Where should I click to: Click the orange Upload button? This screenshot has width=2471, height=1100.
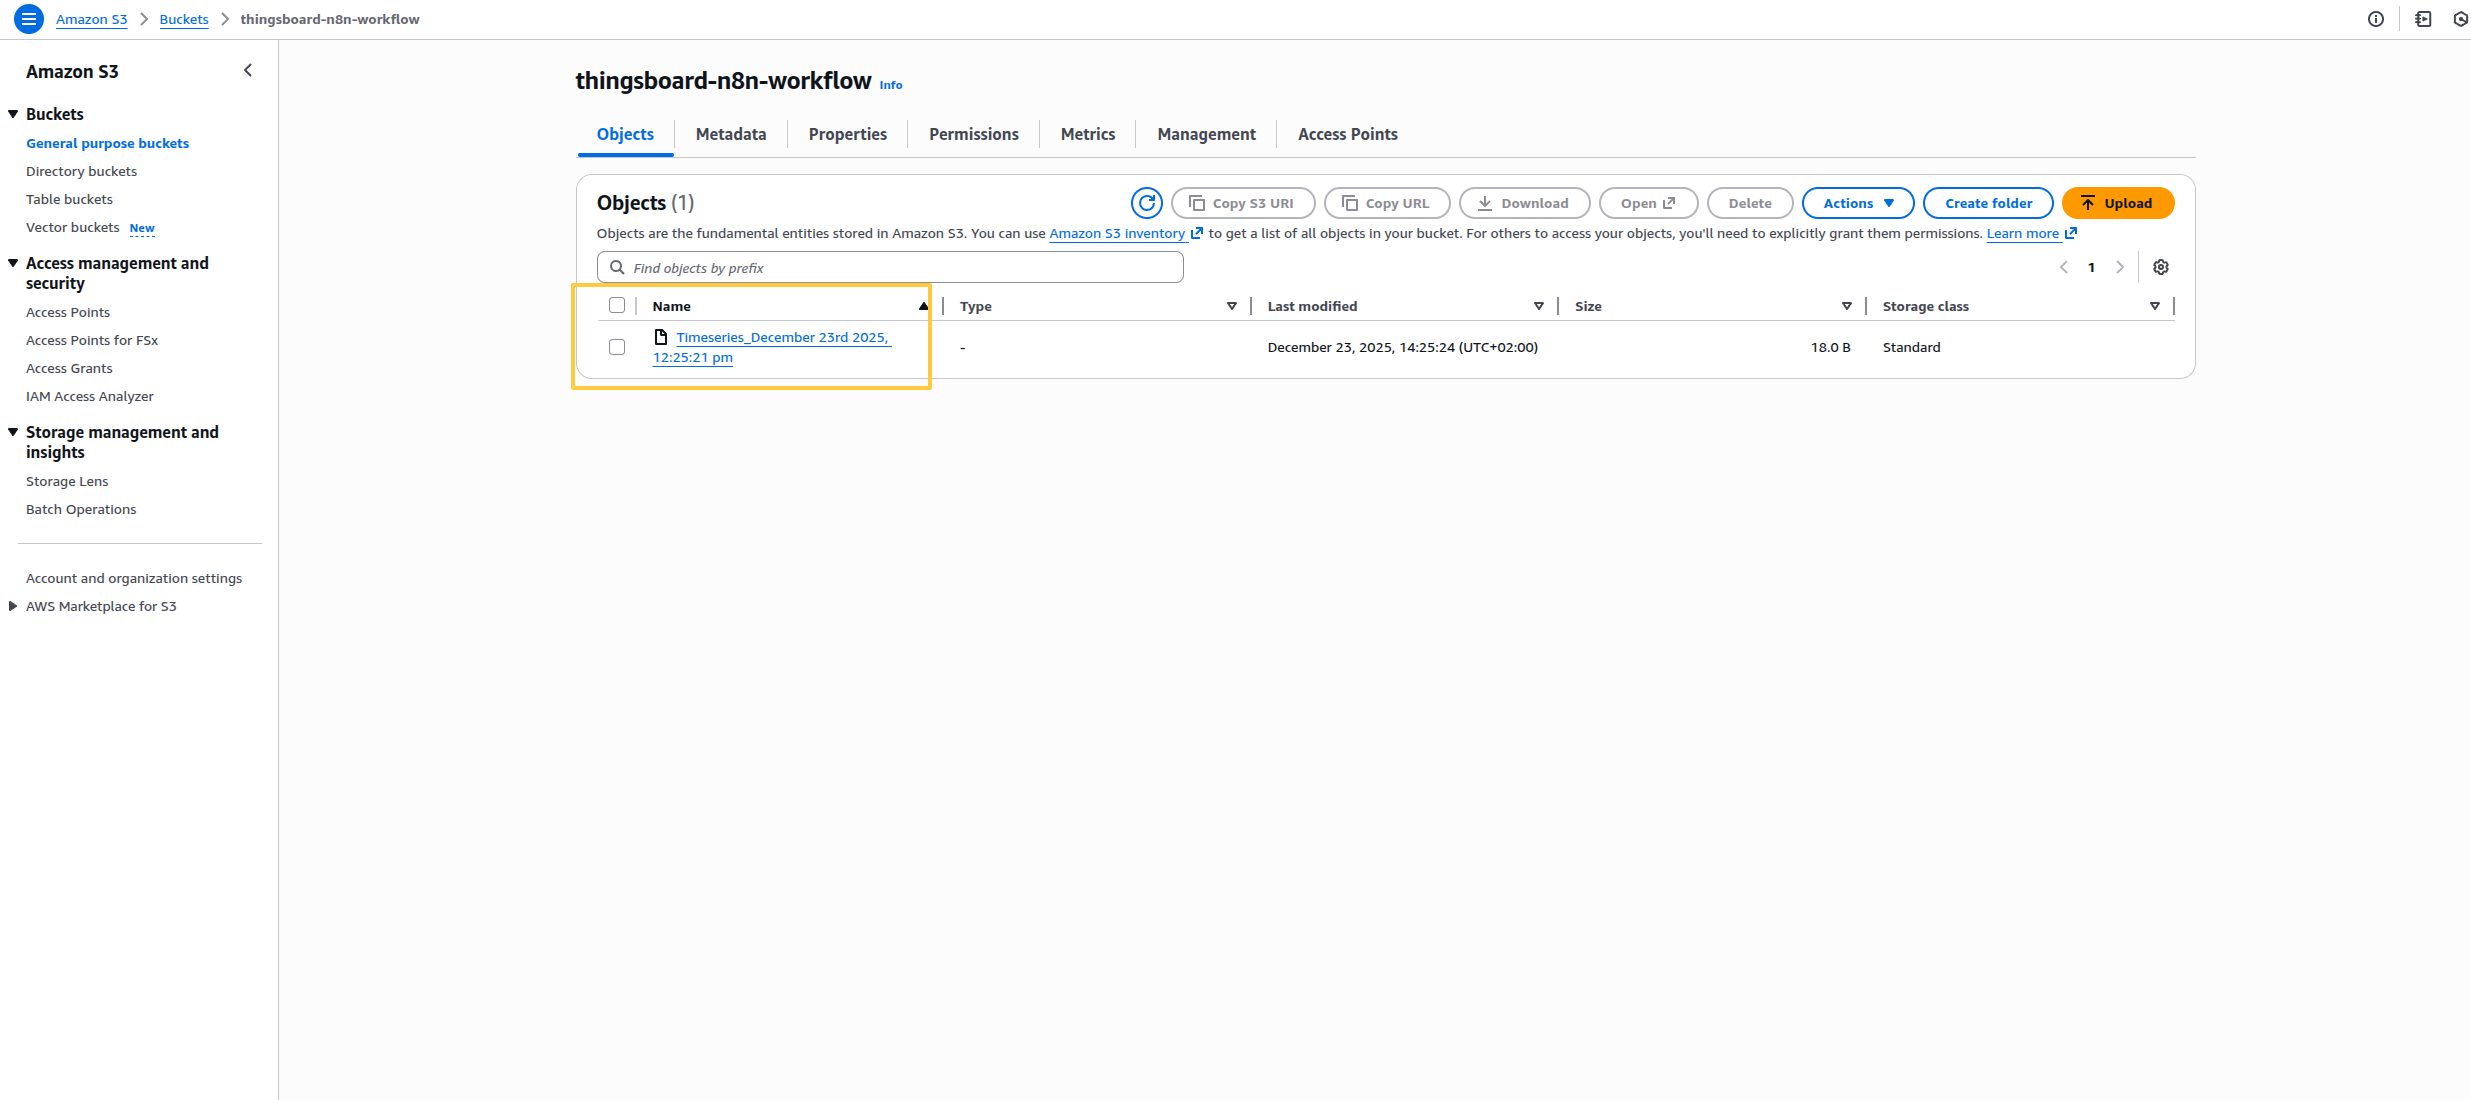click(x=2117, y=203)
